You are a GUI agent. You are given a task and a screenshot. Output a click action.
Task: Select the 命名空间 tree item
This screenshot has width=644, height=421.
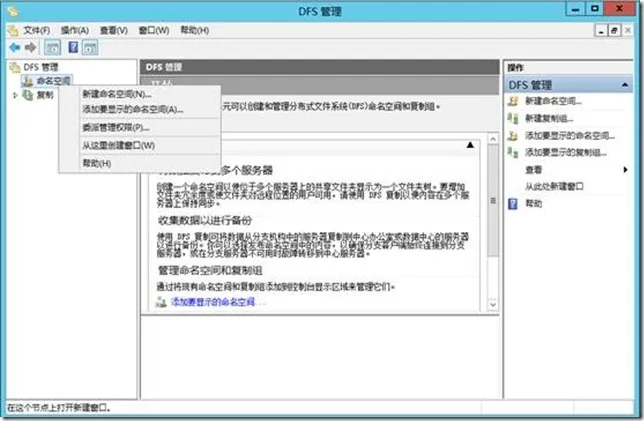pos(54,81)
